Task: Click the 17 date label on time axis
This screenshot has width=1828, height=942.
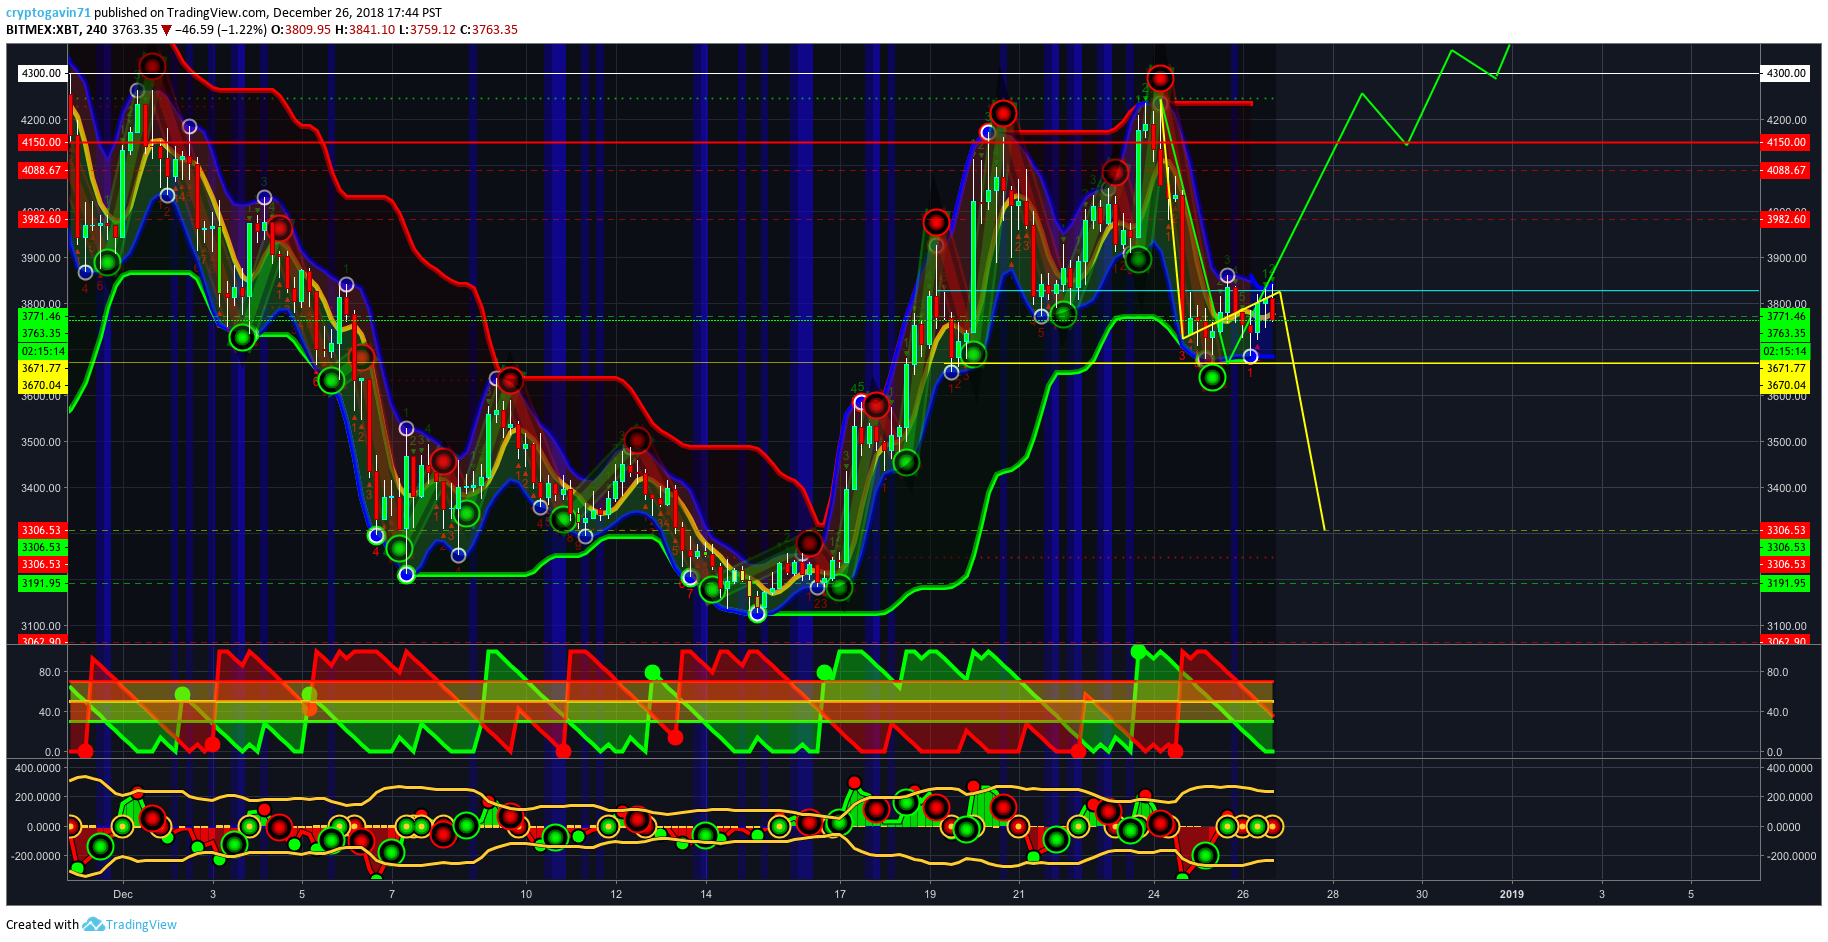Action: 840,894
